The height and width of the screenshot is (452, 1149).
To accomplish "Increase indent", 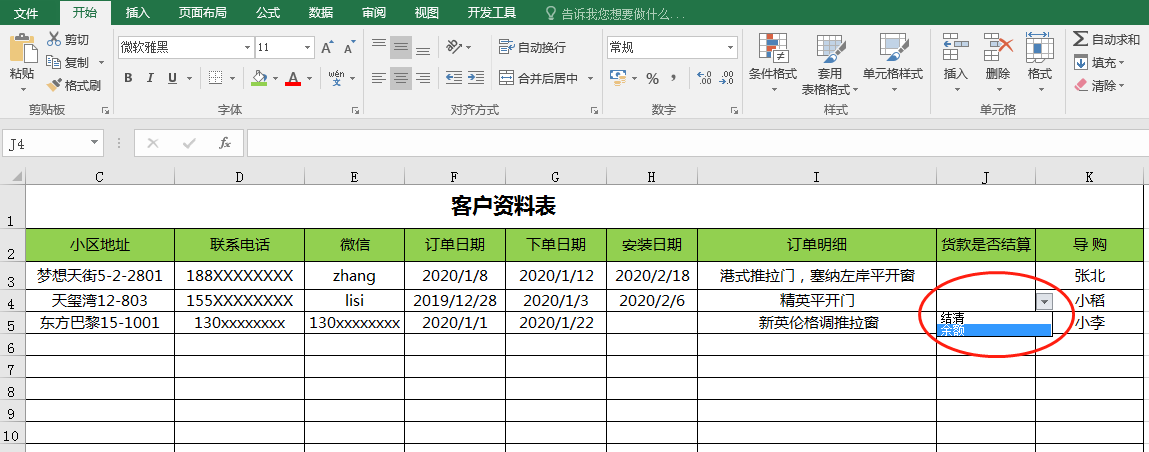I will pos(476,78).
